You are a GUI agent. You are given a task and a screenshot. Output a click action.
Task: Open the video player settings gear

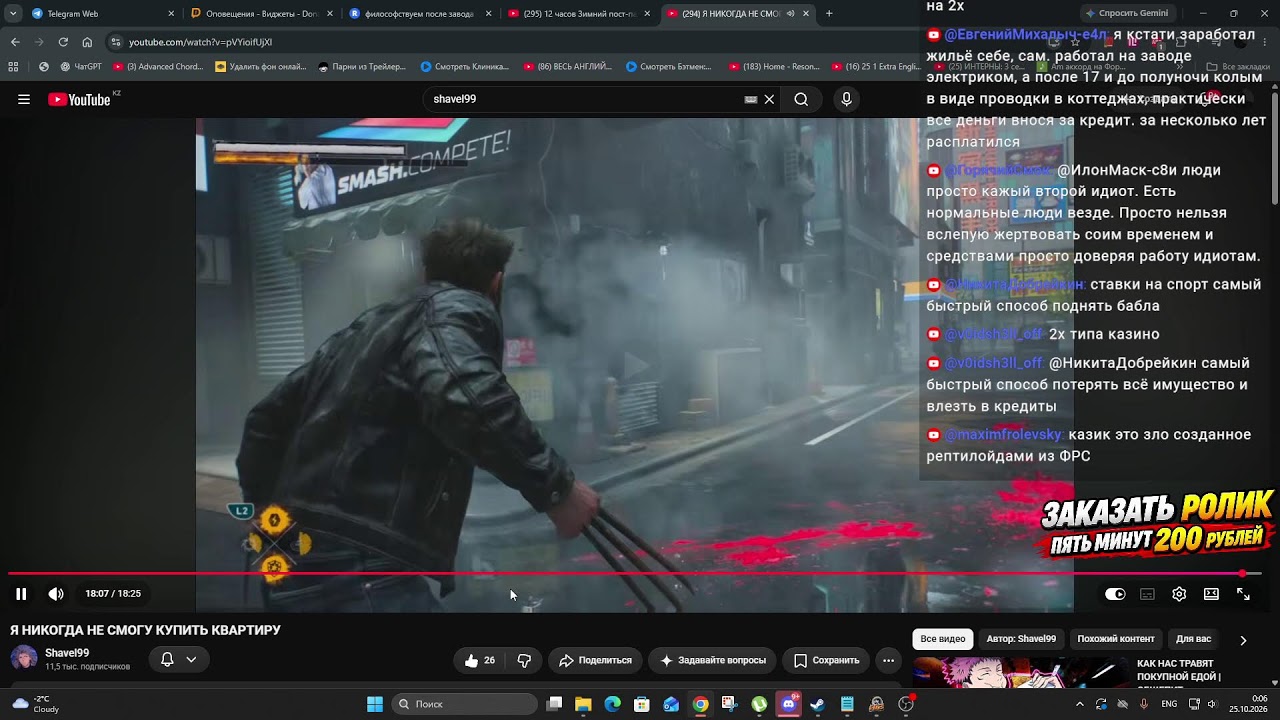click(1179, 594)
